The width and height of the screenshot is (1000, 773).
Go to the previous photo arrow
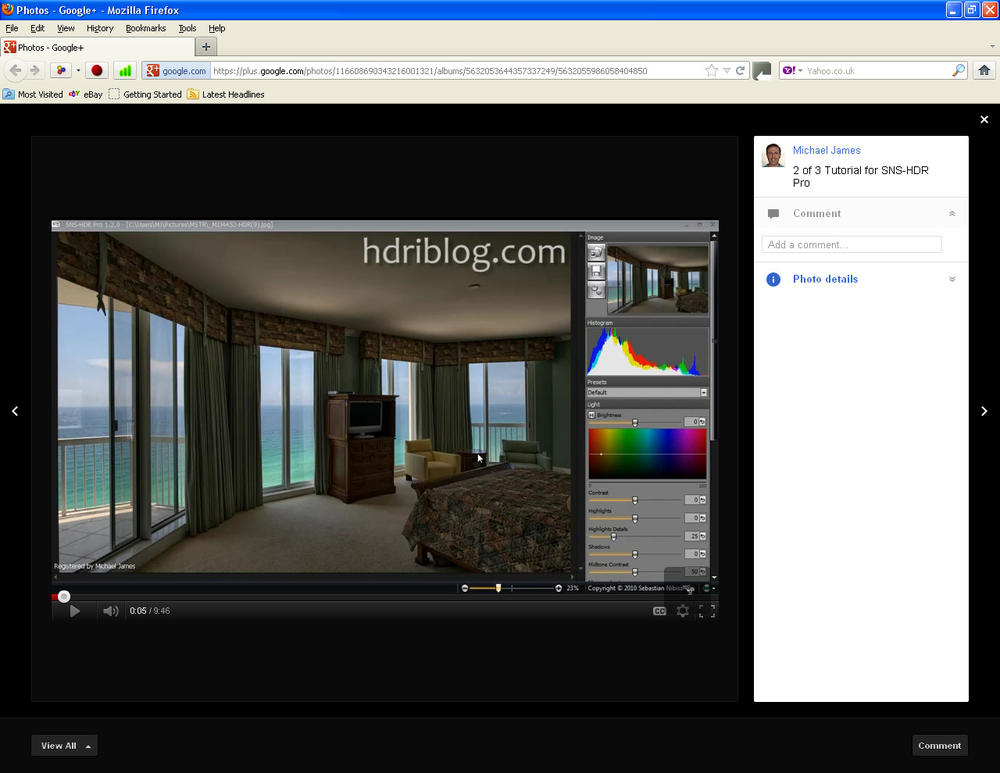[15, 411]
